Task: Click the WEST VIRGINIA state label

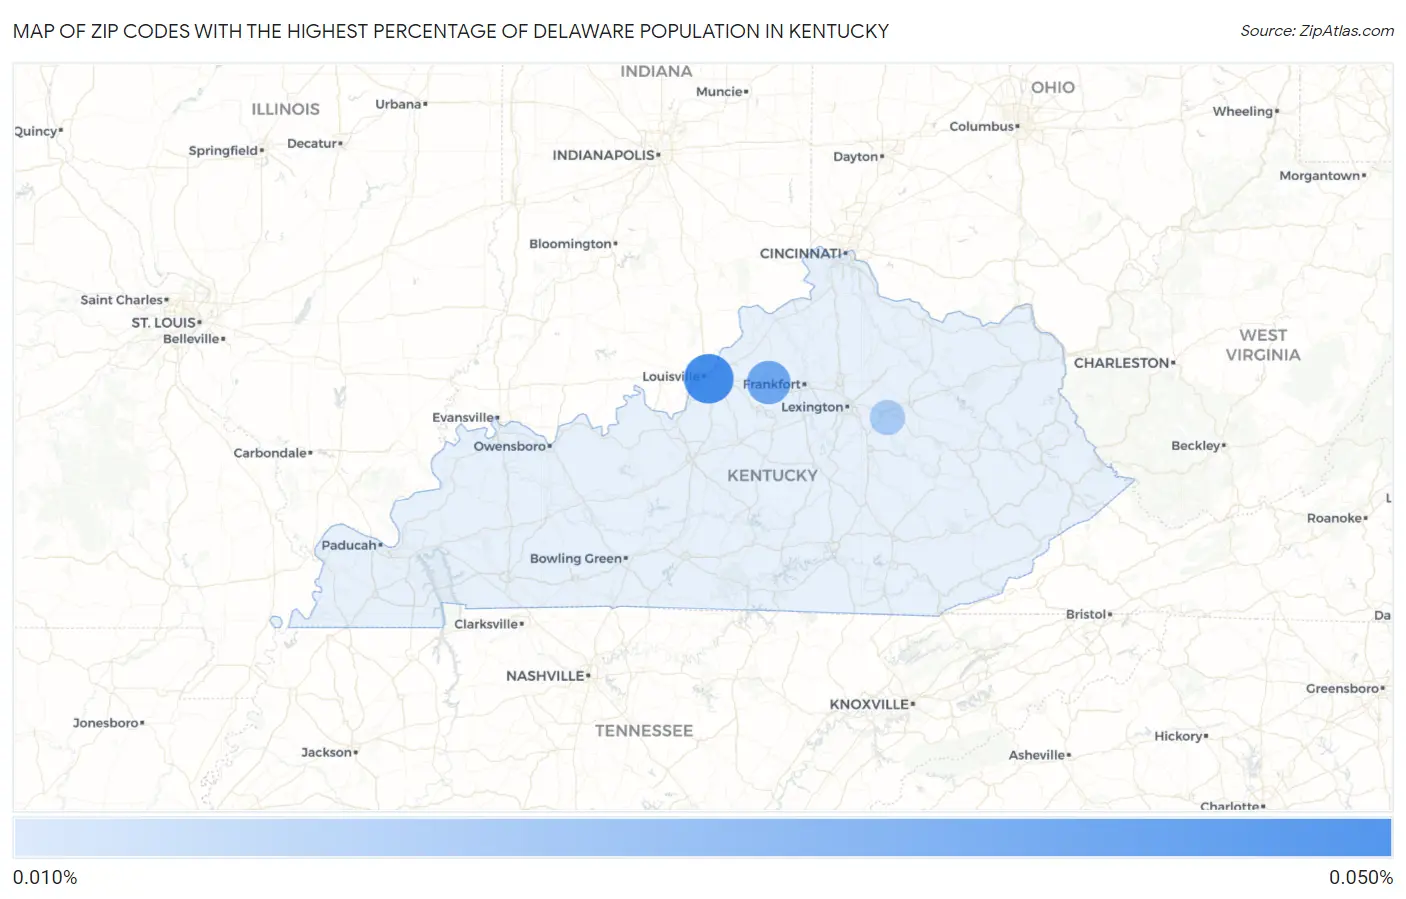Action: [1263, 345]
